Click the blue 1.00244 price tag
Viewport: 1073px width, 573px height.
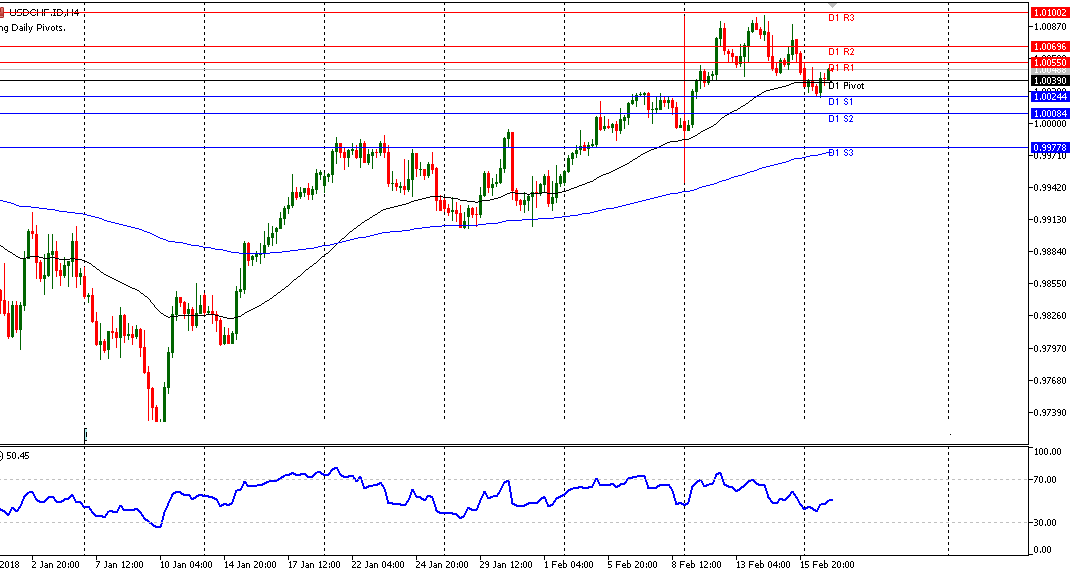(x=1050, y=97)
